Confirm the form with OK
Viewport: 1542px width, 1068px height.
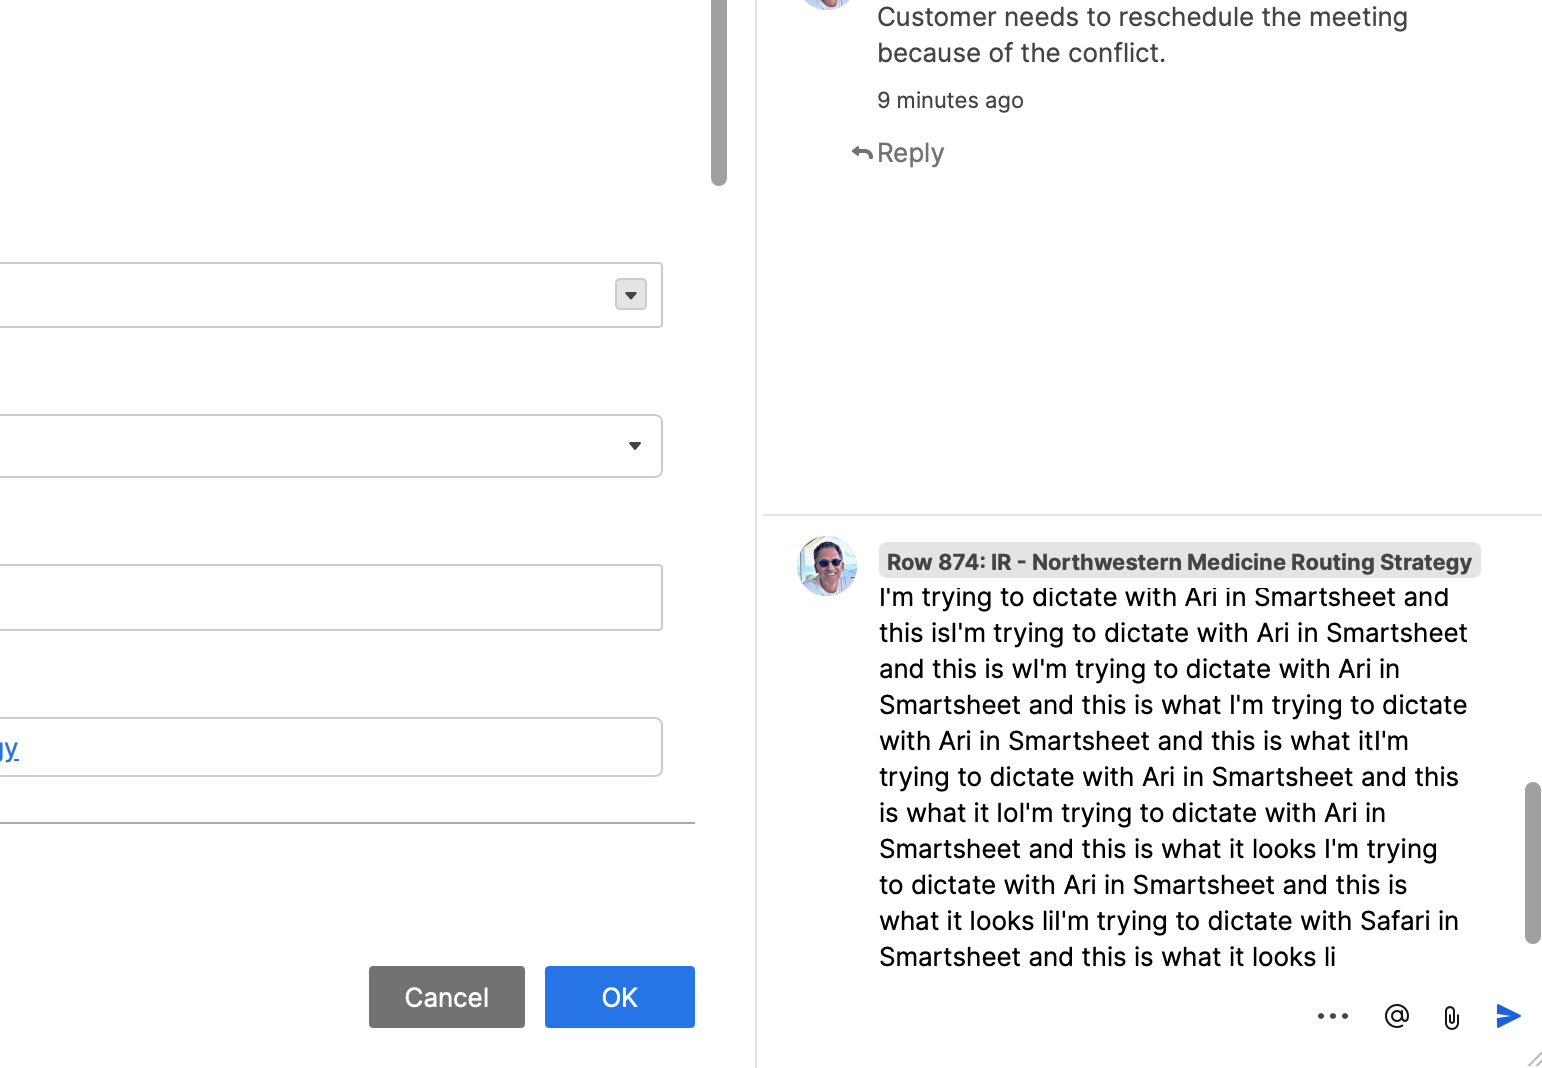coord(620,997)
